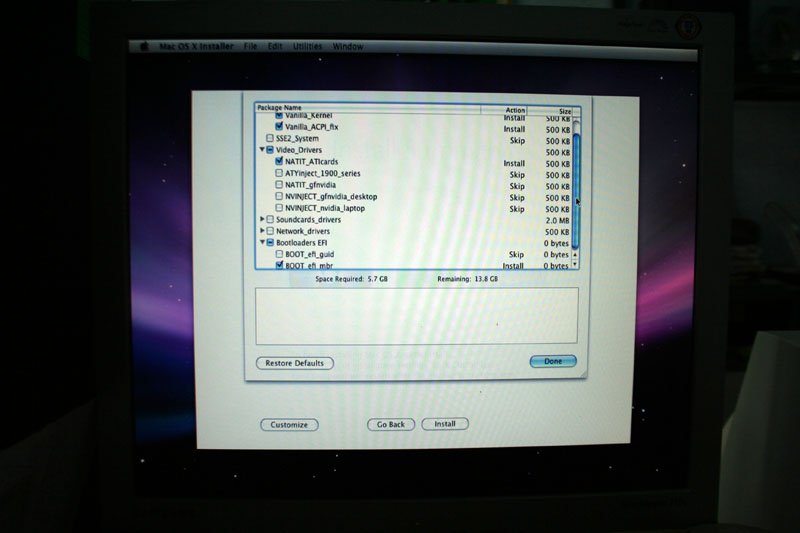Check NATIT_gfnvidia driver
Viewport: 800px width, 533px height.
pos(279,185)
